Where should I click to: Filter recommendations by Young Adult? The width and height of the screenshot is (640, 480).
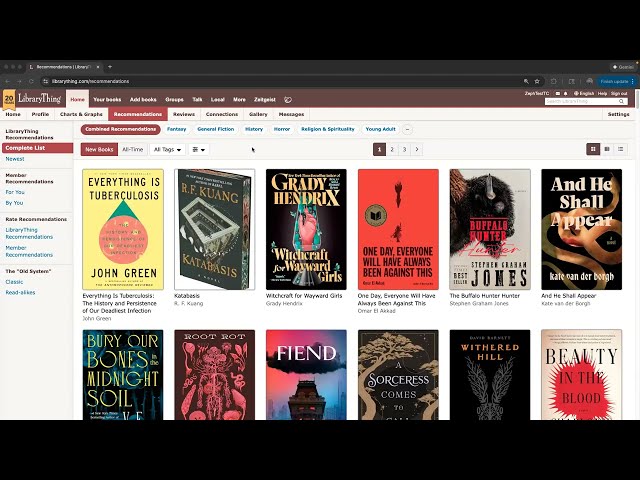tap(380, 129)
